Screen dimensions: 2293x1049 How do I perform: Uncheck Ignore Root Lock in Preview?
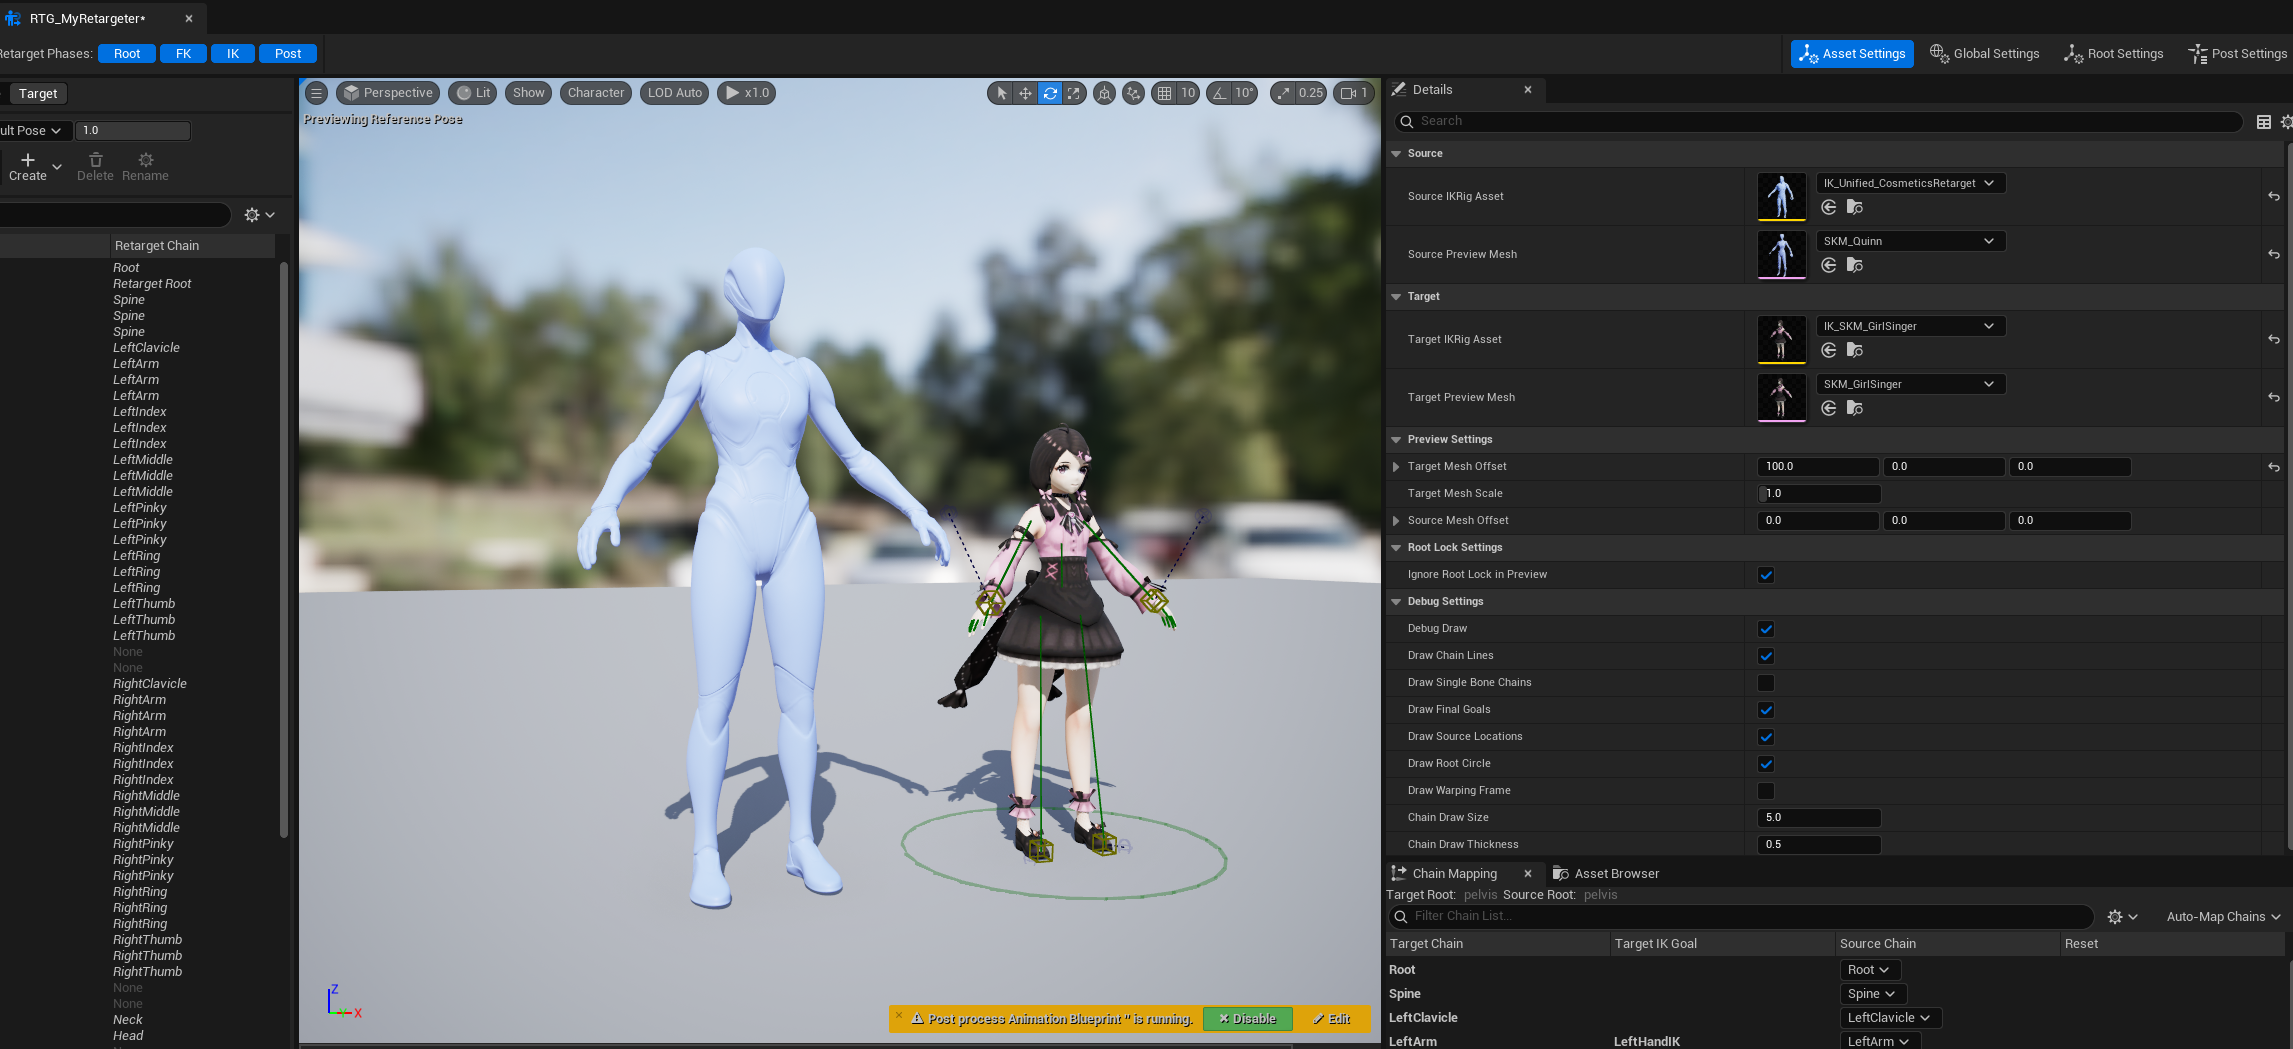point(1766,575)
